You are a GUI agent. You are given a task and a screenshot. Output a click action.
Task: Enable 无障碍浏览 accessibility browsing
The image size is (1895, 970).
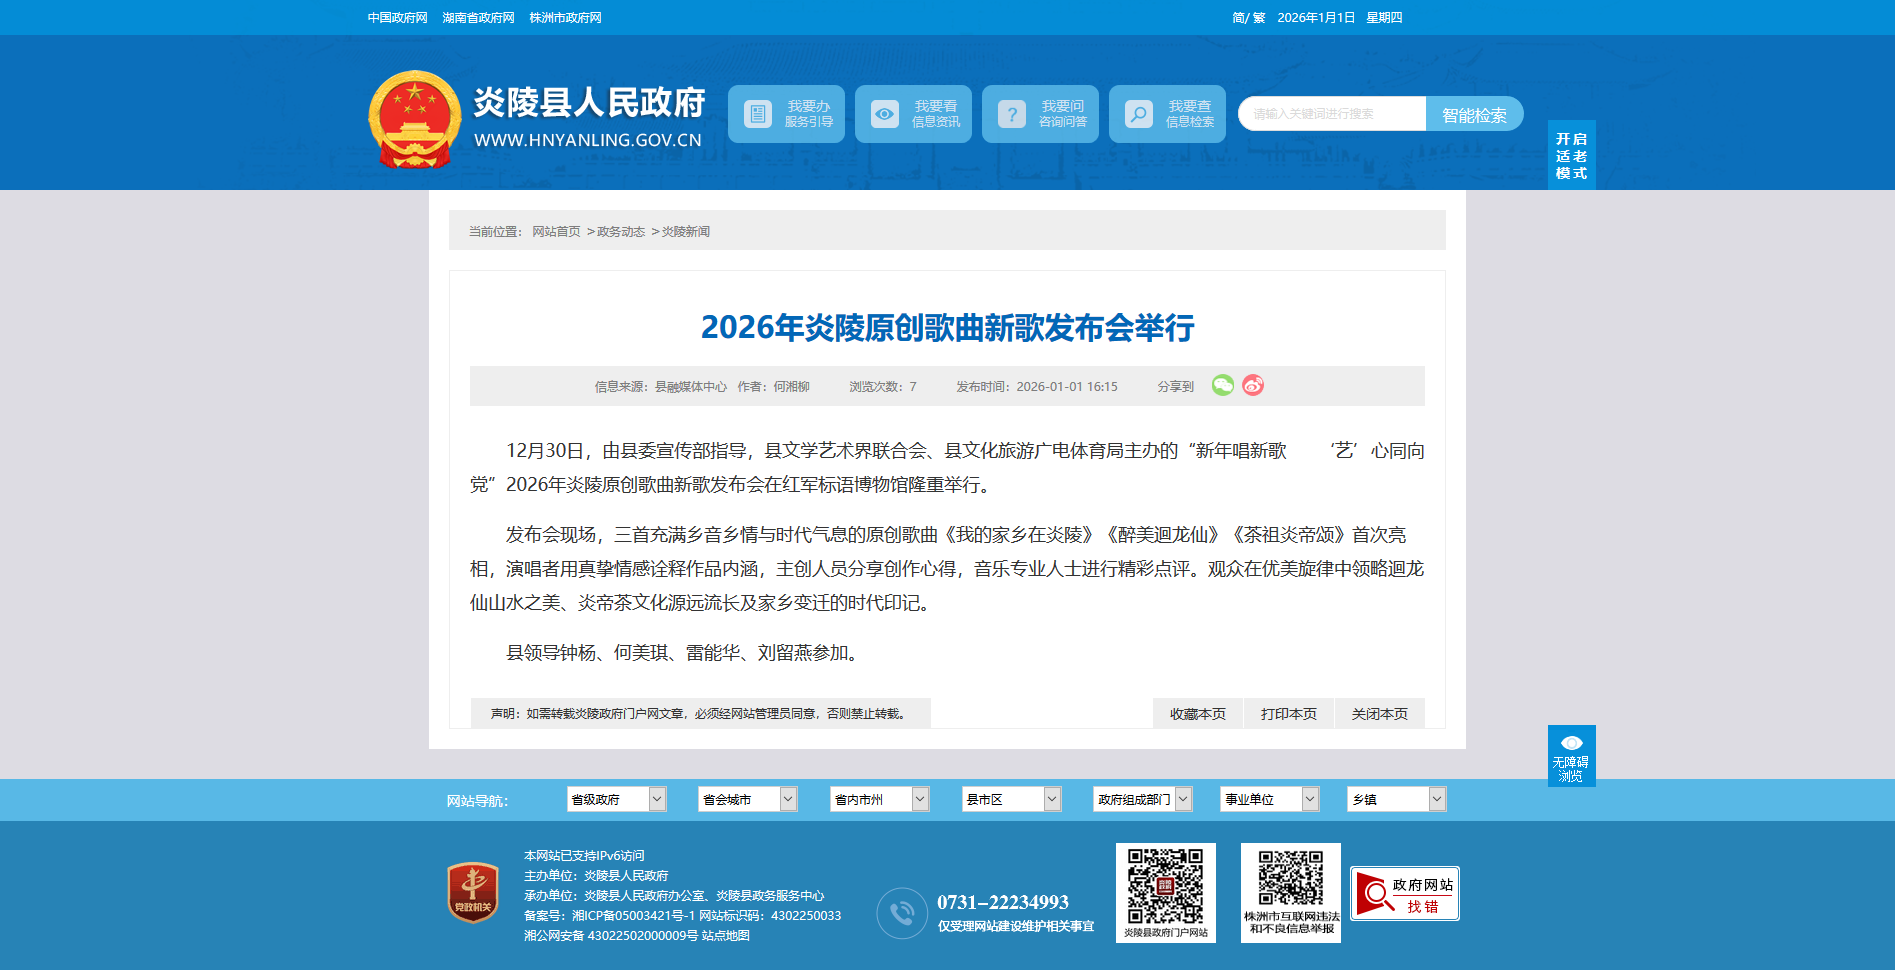(x=1571, y=756)
